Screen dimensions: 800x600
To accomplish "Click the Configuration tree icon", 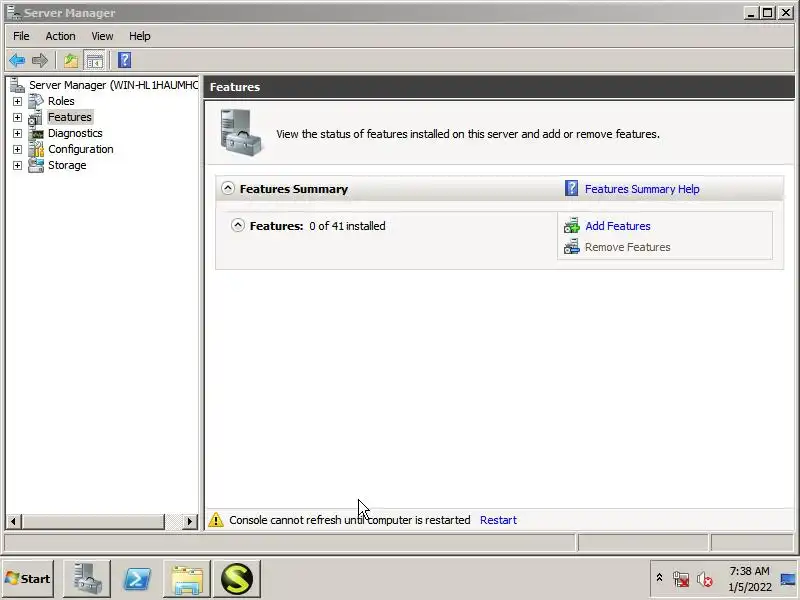I will point(36,149).
